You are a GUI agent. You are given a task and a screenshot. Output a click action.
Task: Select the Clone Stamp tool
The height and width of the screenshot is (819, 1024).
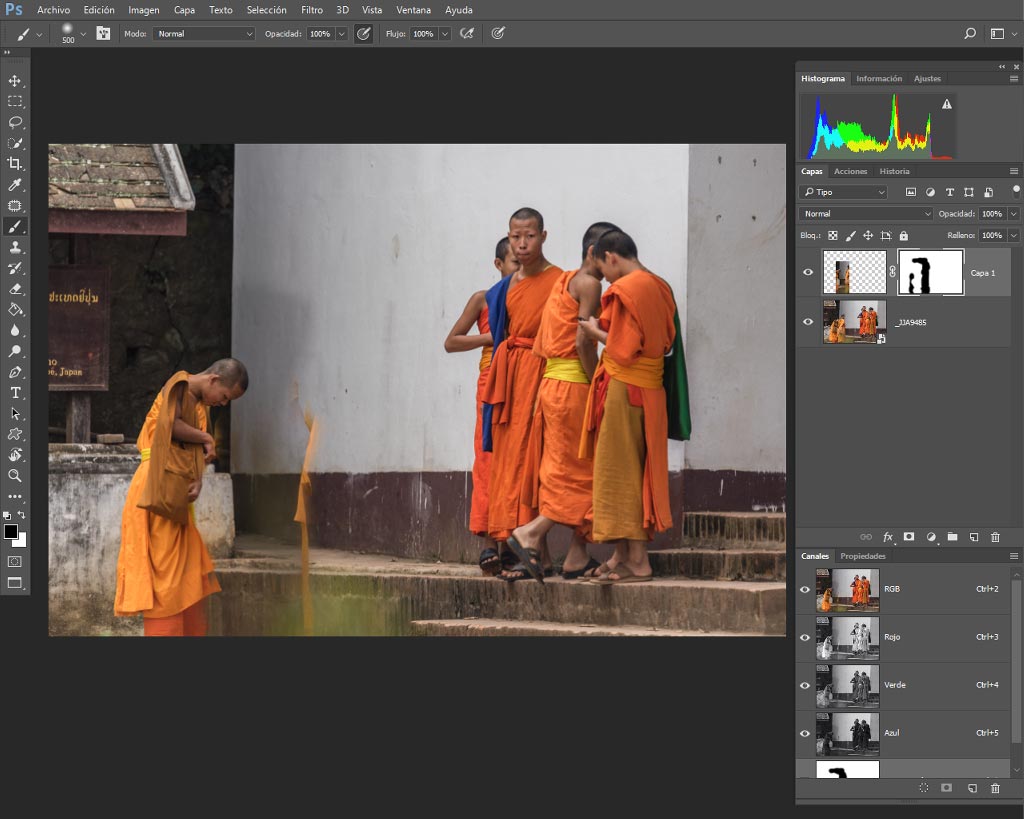click(14, 248)
